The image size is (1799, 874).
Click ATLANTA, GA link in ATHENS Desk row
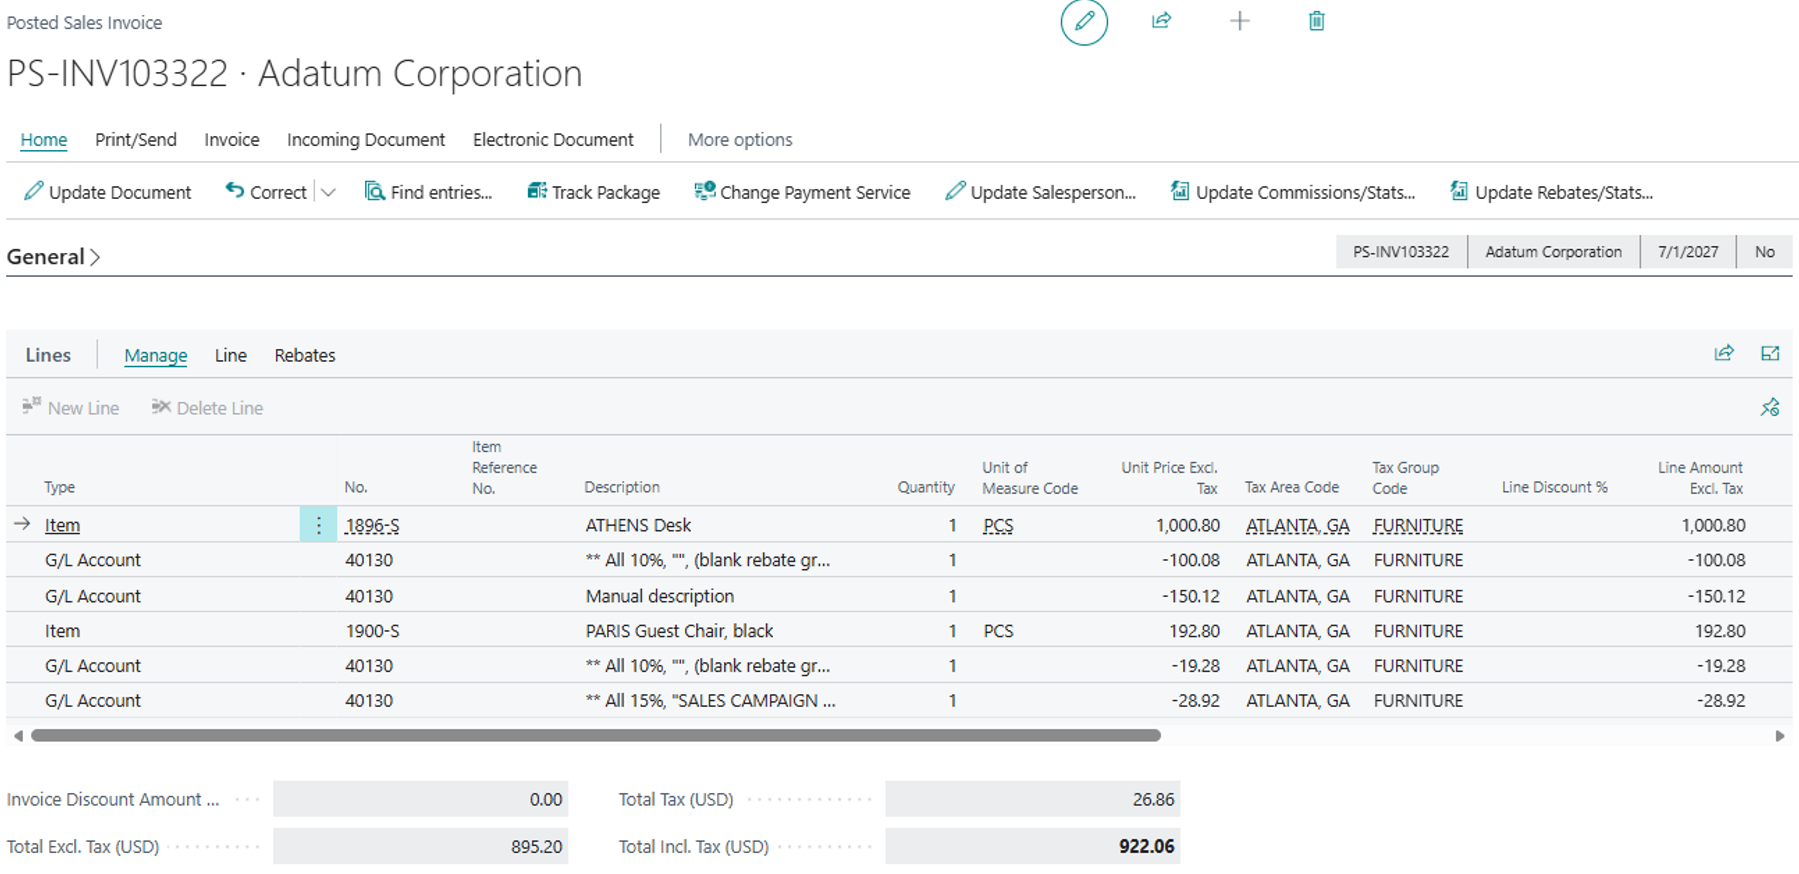tap(1298, 525)
